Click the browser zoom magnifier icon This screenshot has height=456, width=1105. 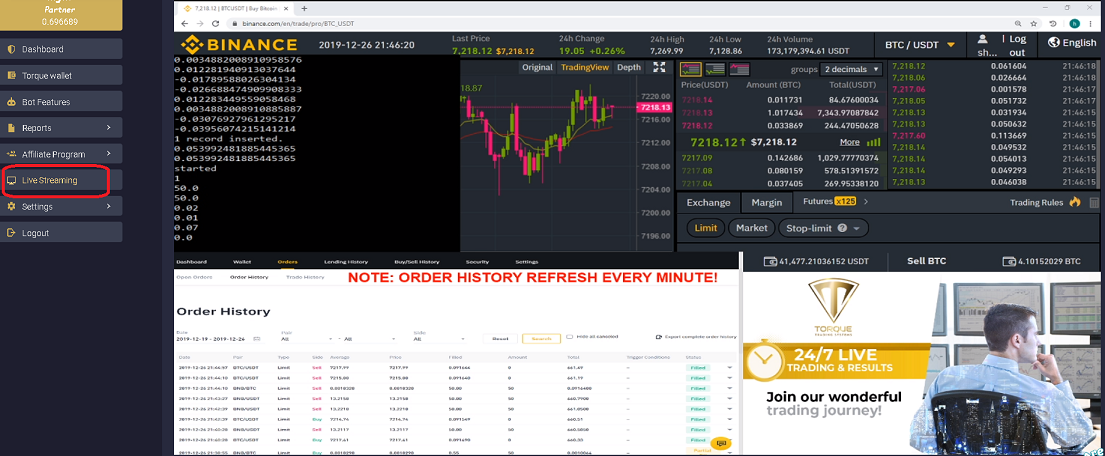pos(1018,23)
